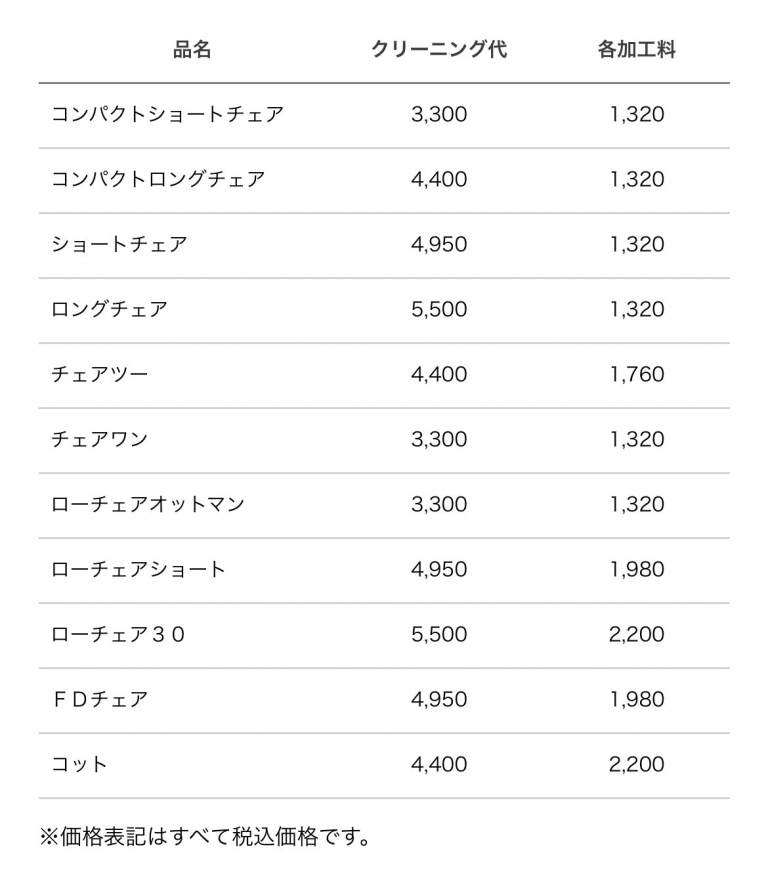Screen dimensions: 768x874
Task: Click the ローチェア３０ product name
Action: coord(119,634)
